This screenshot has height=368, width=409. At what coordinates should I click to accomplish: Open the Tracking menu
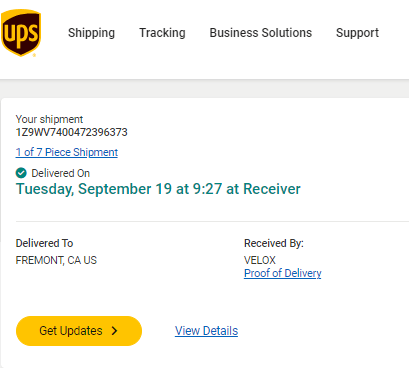click(162, 33)
